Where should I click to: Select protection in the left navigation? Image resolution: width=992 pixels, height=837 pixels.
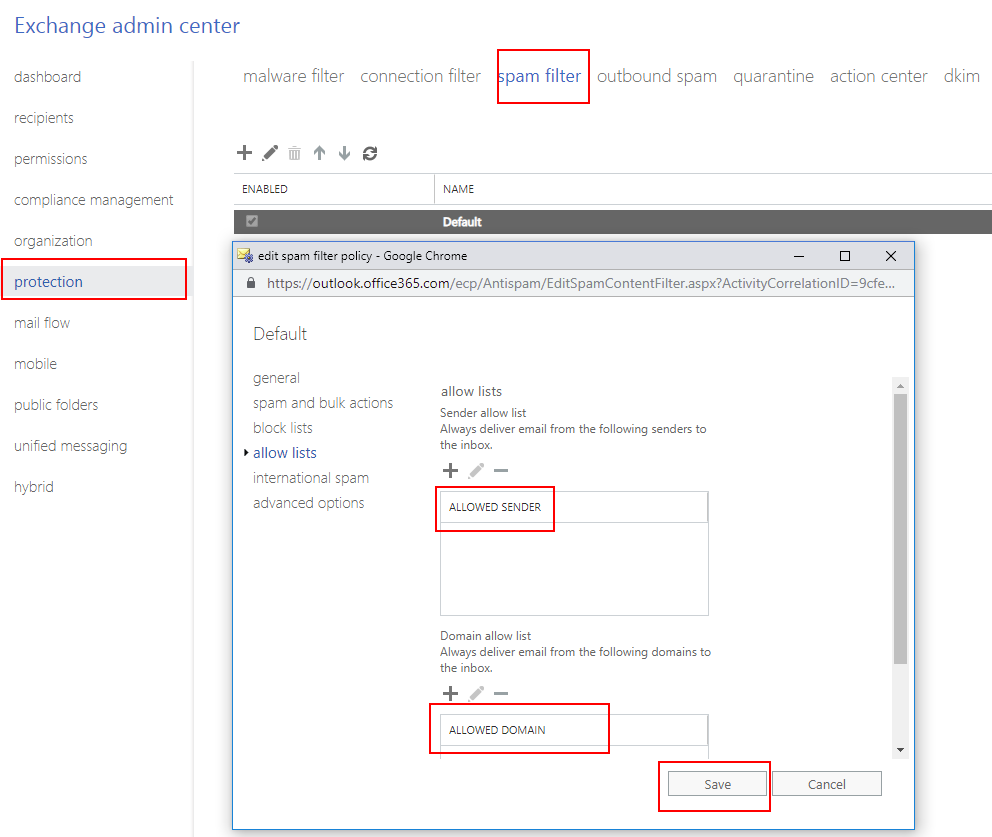click(95, 282)
